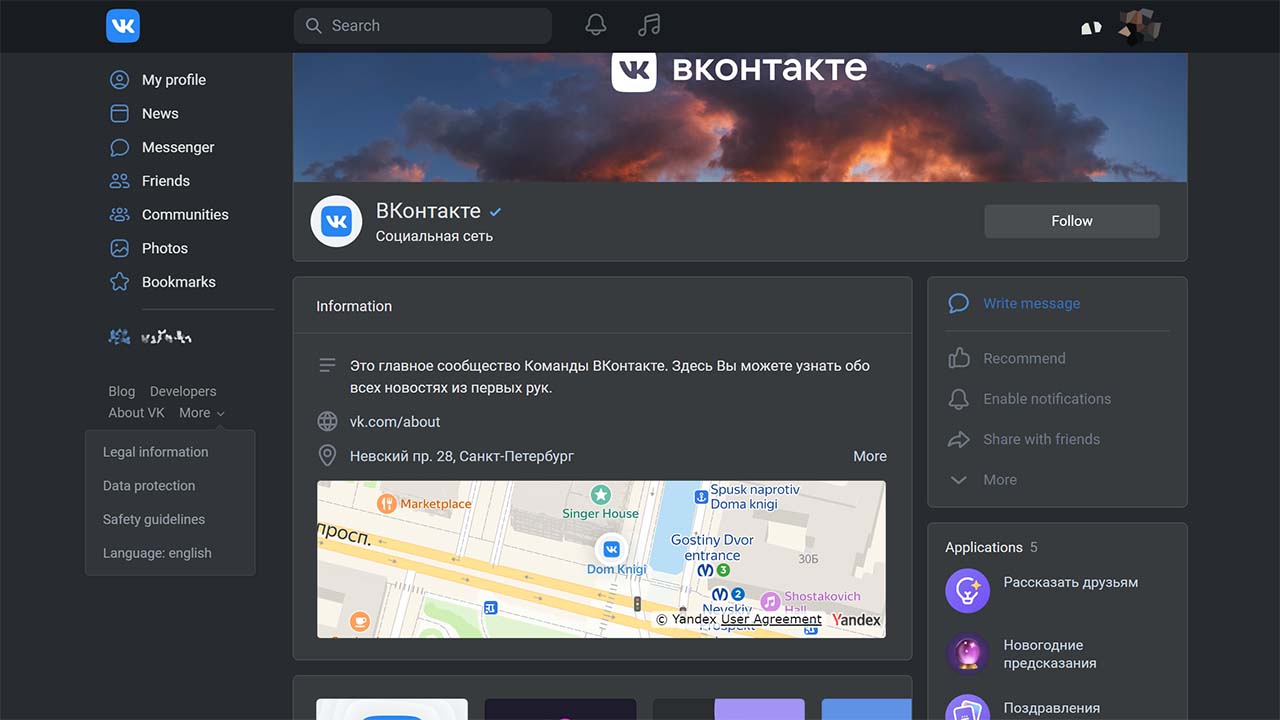Image resolution: width=1280 pixels, height=720 pixels.
Task: Click the Dom Knigi VK marker on the map
Action: pos(610,549)
